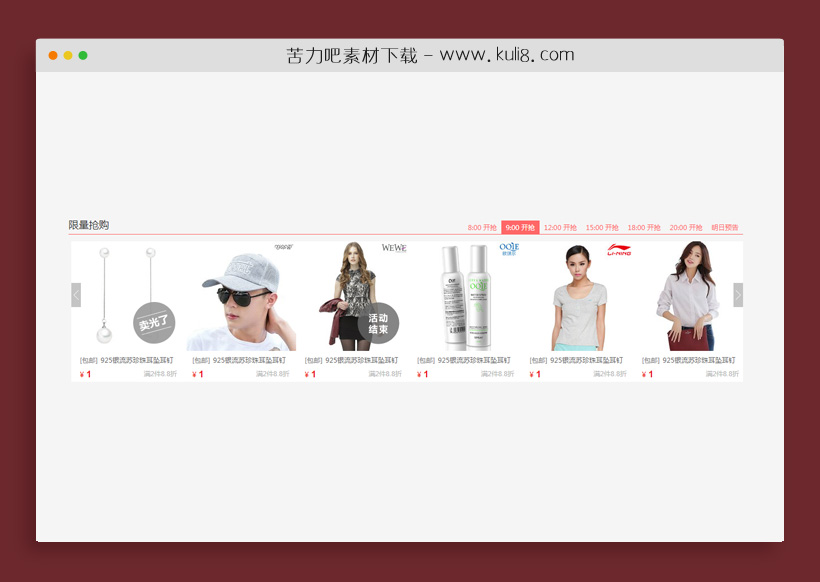Select the 15:00 开抢 session

pos(600,227)
